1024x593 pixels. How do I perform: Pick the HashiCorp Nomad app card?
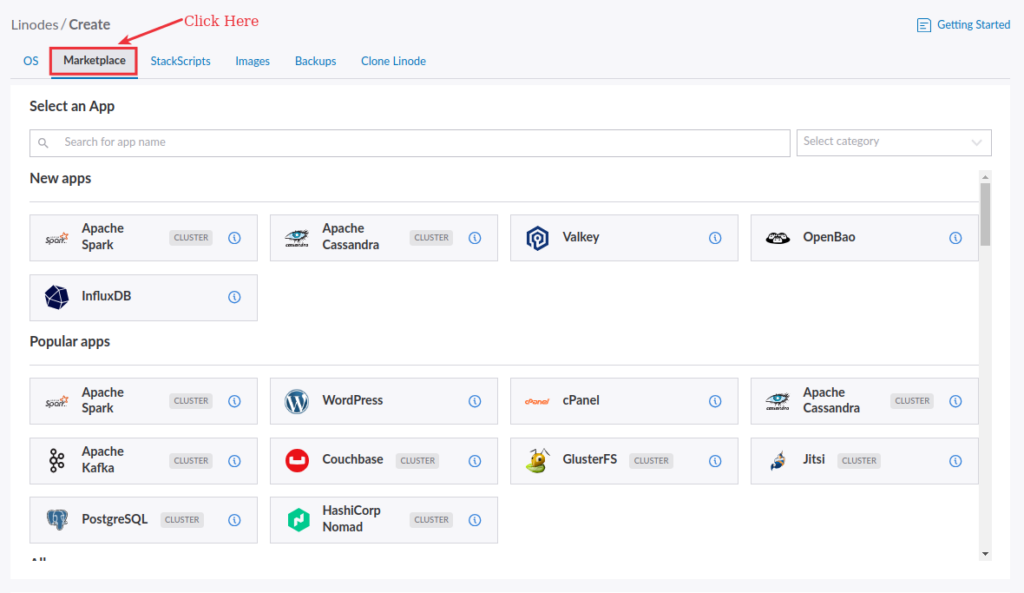coord(384,520)
